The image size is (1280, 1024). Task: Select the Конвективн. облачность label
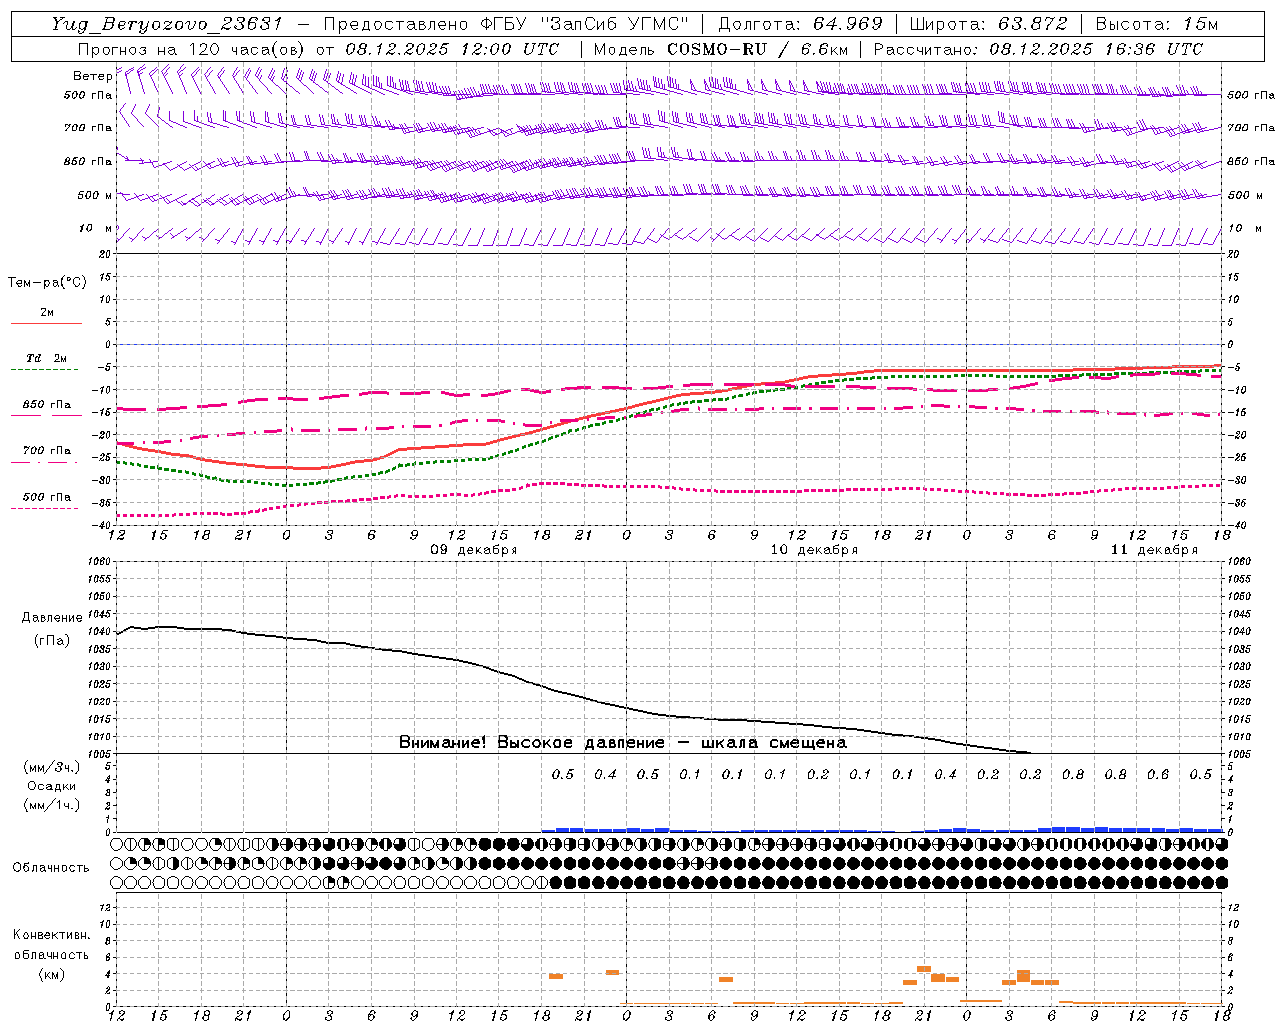[x=52, y=945]
